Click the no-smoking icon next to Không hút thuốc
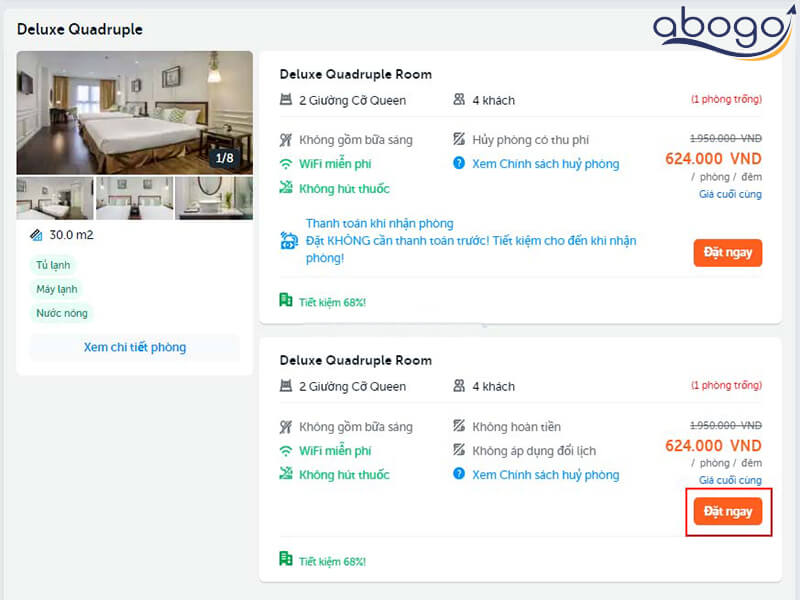Viewport: 800px width, 600px height. pos(287,186)
